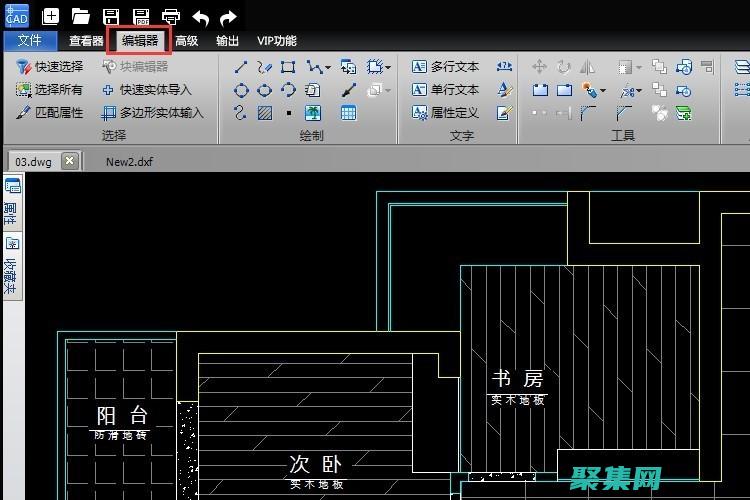This screenshot has height=500, width=750.
Task: Switch to the 高级 tab
Action: (187, 41)
